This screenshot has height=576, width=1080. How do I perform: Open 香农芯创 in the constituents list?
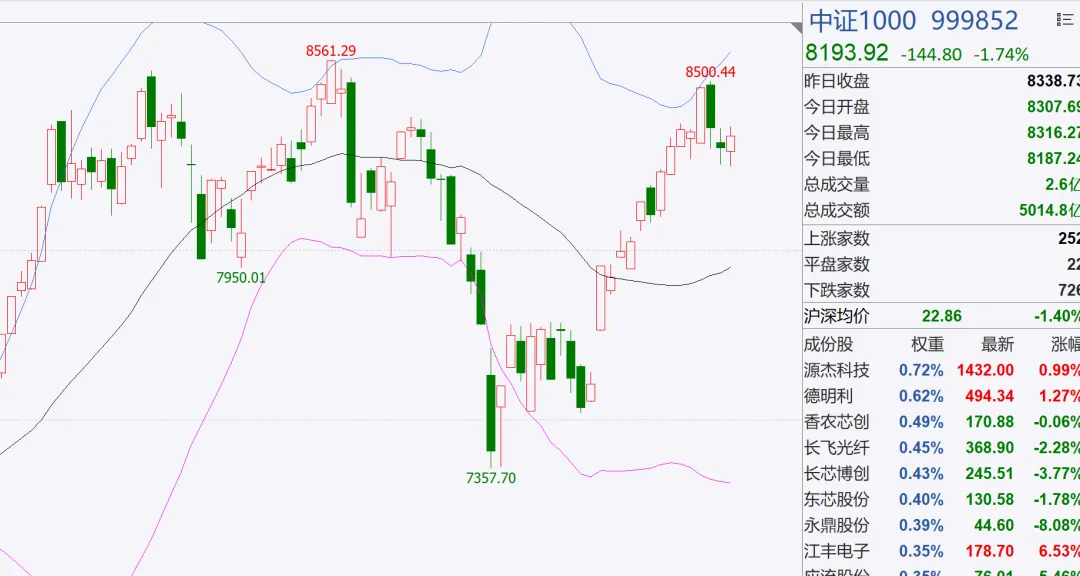coord(942,422)
